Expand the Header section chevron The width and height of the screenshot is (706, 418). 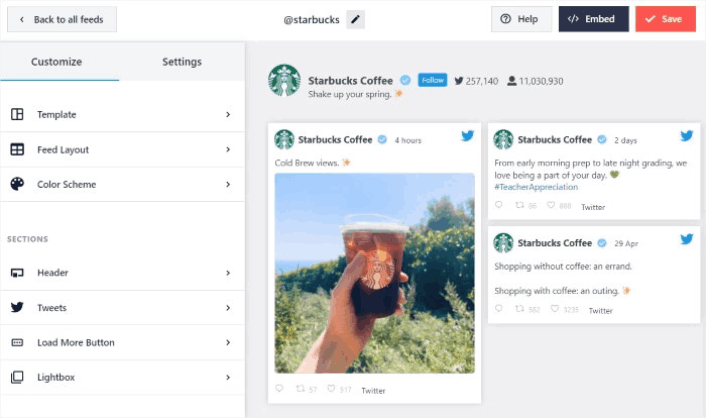click(228, 273)
